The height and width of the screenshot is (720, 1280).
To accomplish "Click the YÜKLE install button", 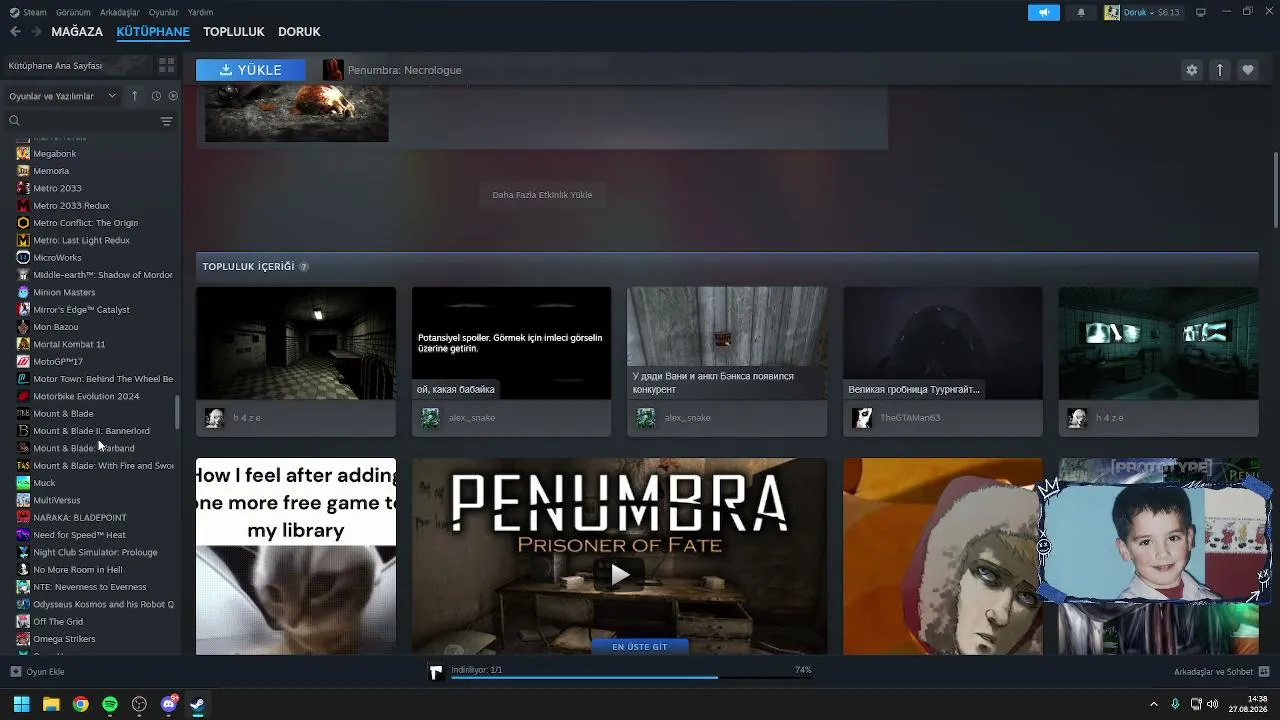I will click(x=251, y=70).
